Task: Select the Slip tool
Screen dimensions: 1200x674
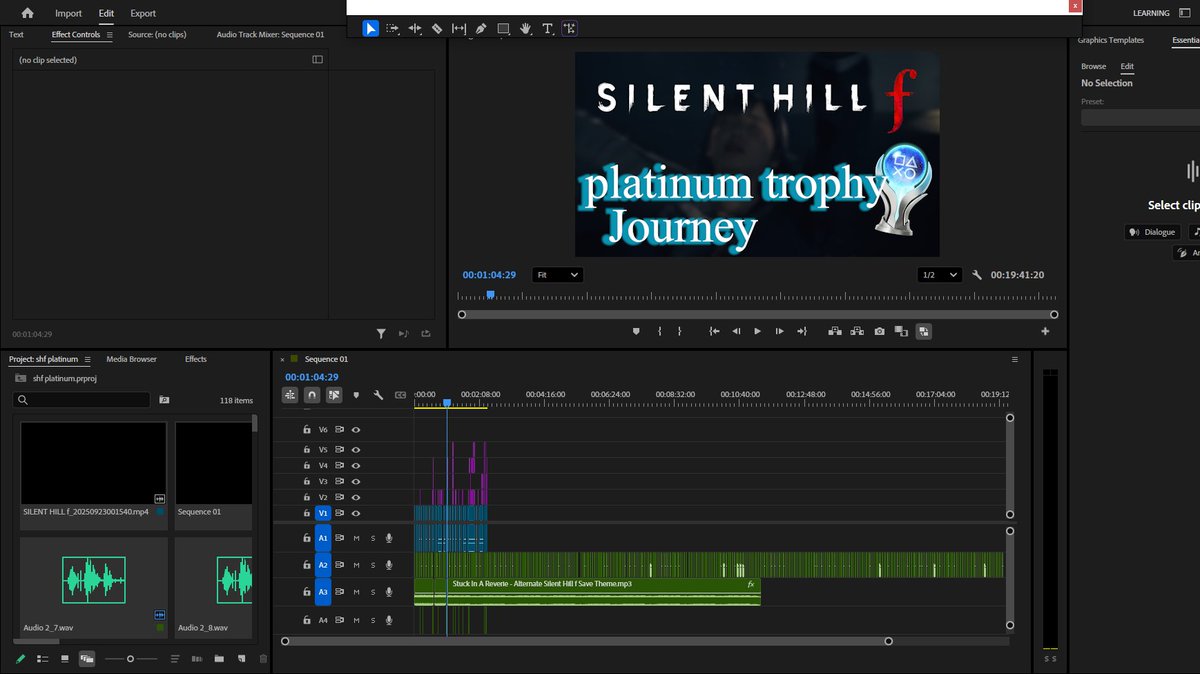Action: [x=459, y=29]
